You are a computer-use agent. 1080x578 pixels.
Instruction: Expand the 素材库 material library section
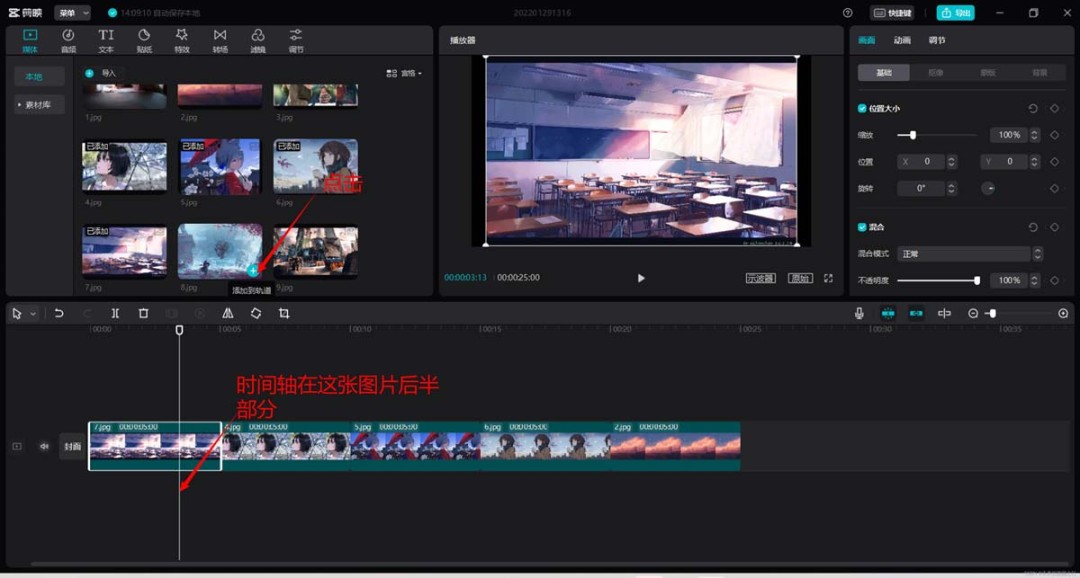[38, 104]
